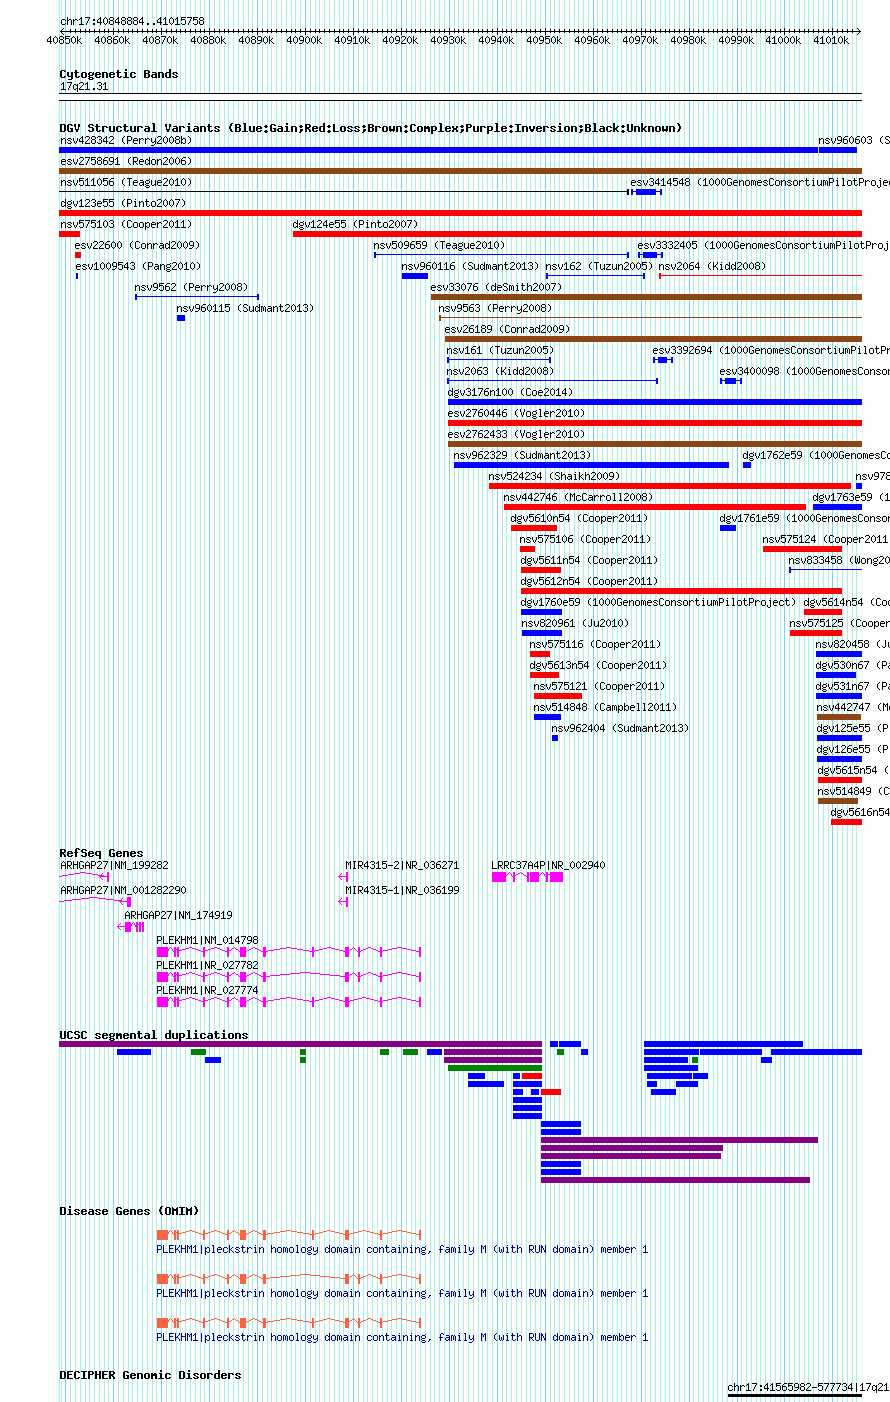
Task: Open the DGV Structural Variants track heading
Action: click(x=370, y=128)
